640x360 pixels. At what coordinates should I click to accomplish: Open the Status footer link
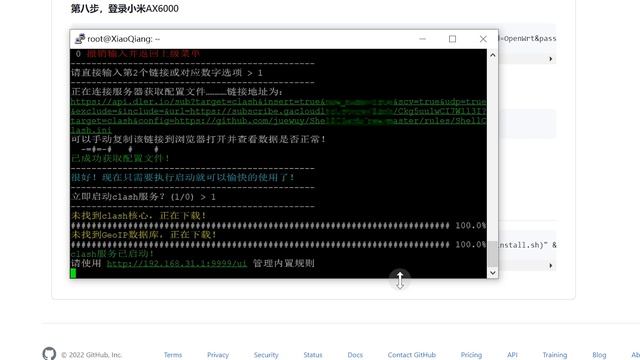(x=313, y=355)
